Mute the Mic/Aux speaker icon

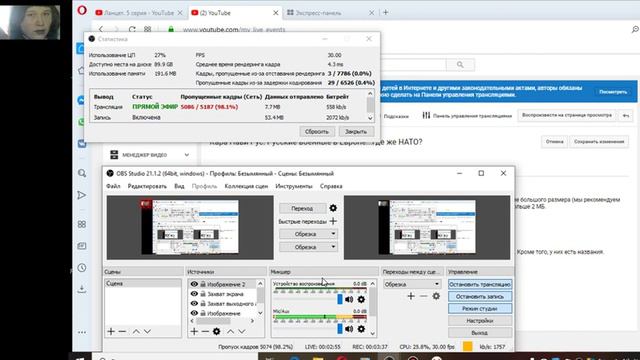coord(349,329)
